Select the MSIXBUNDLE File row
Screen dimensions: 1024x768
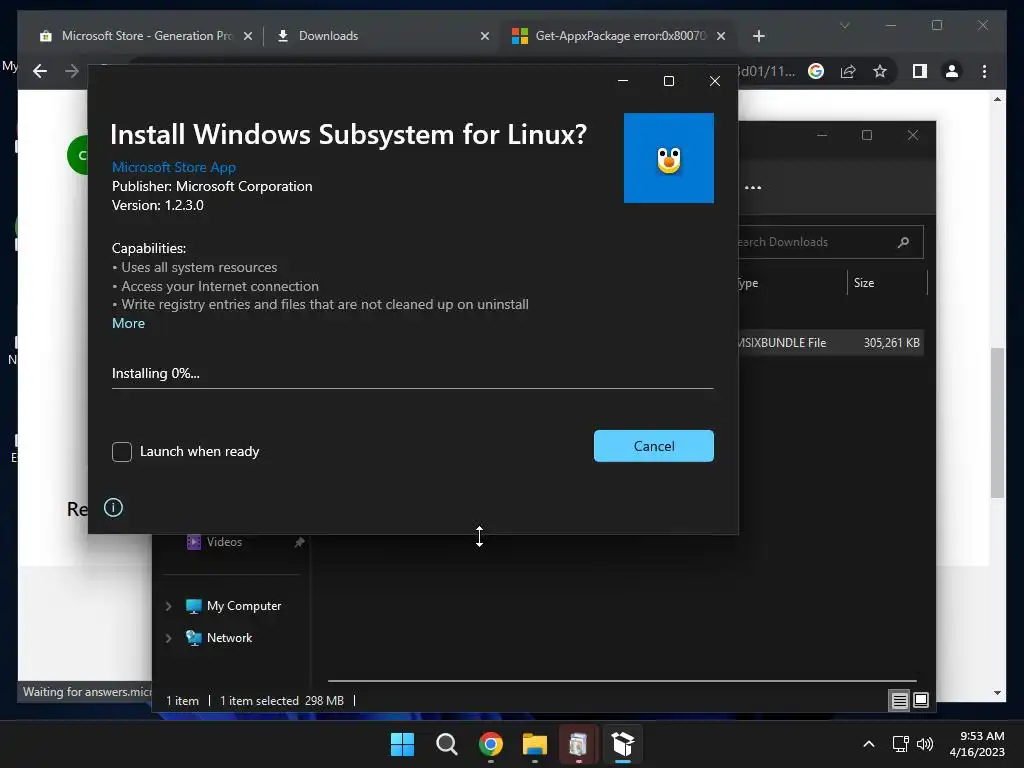pyautogui.click(x=830, y=343)
